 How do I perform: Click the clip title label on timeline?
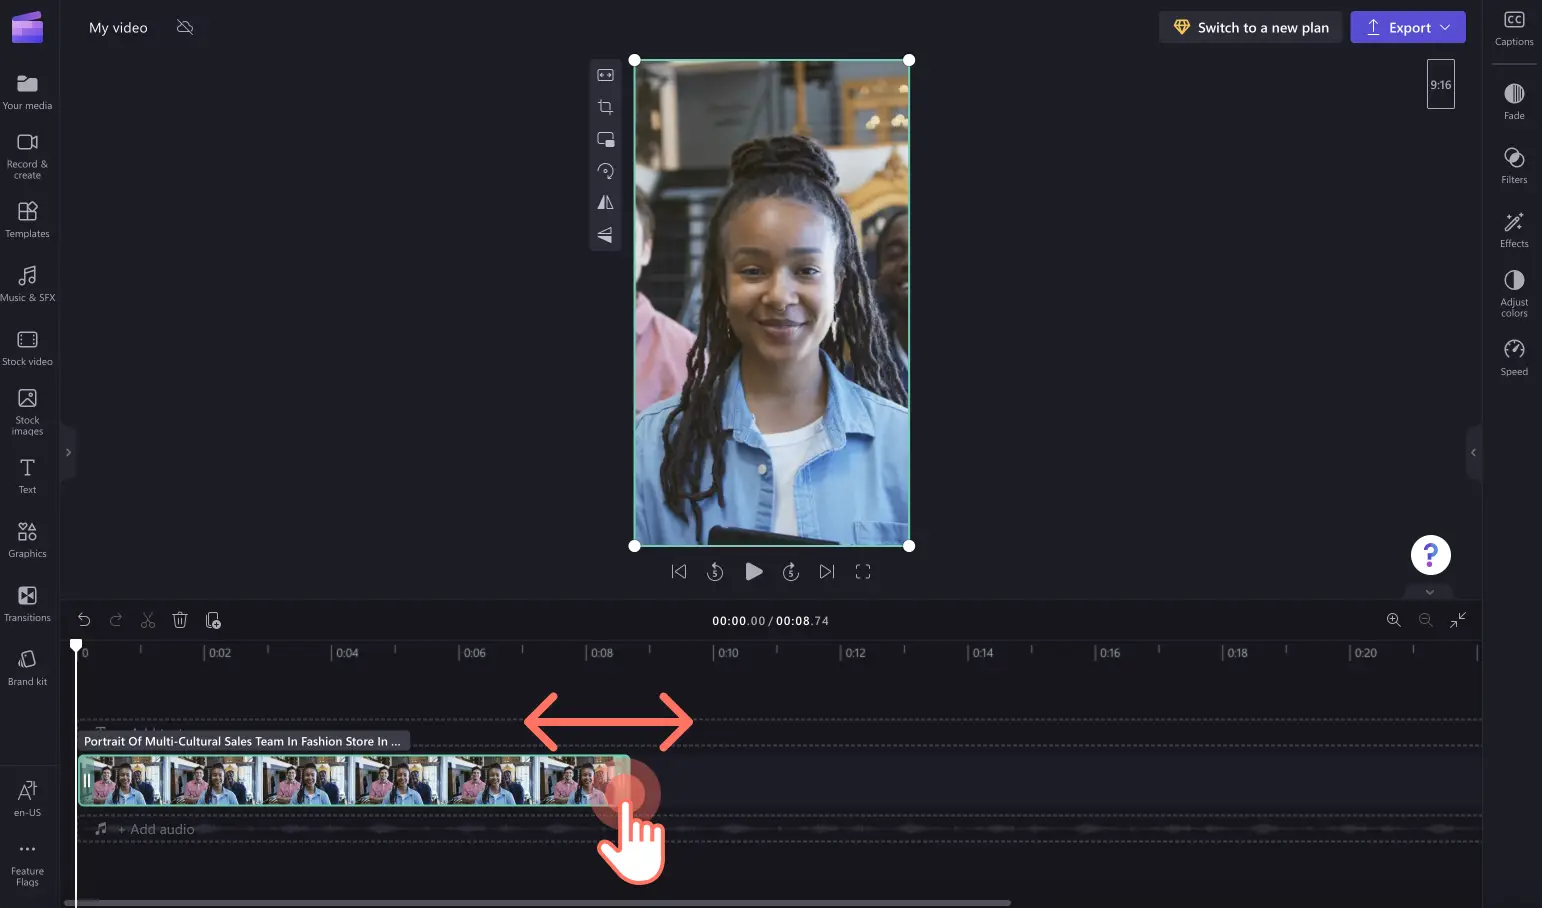tap(243, 741)
